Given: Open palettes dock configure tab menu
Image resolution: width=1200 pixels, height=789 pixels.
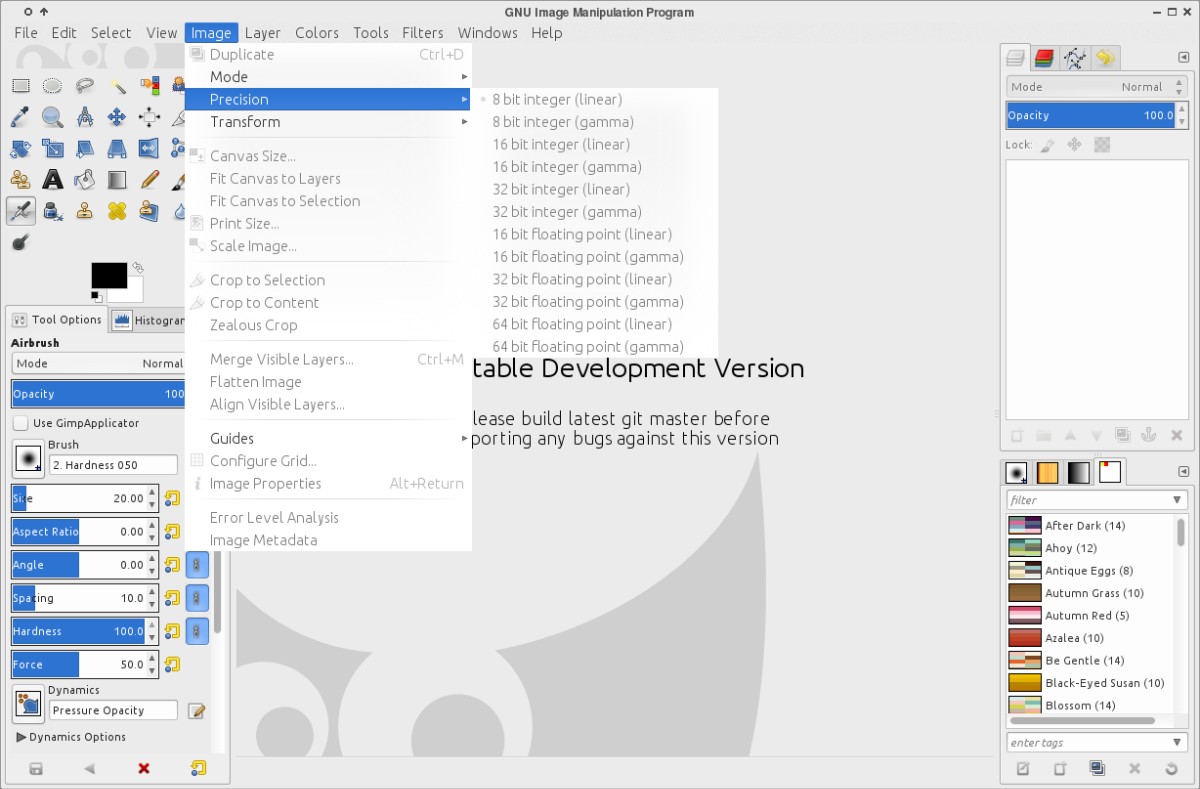Looking at the screenshot, I should click(x=1184, y=472).
